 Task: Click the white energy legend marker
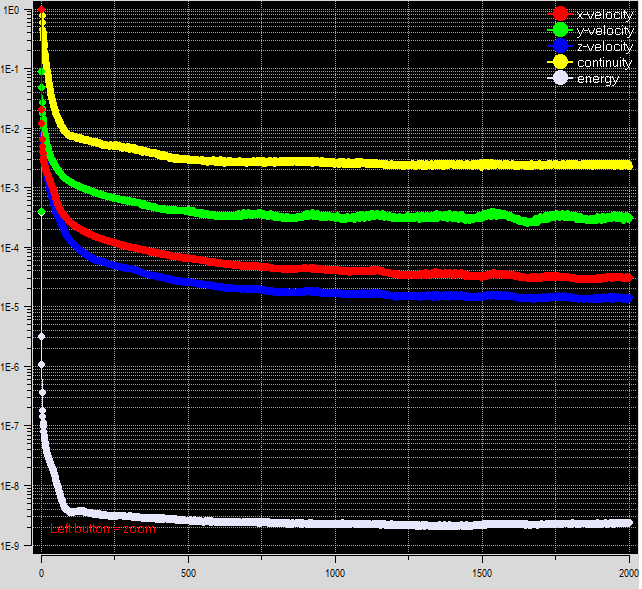[x=561, y=78]
